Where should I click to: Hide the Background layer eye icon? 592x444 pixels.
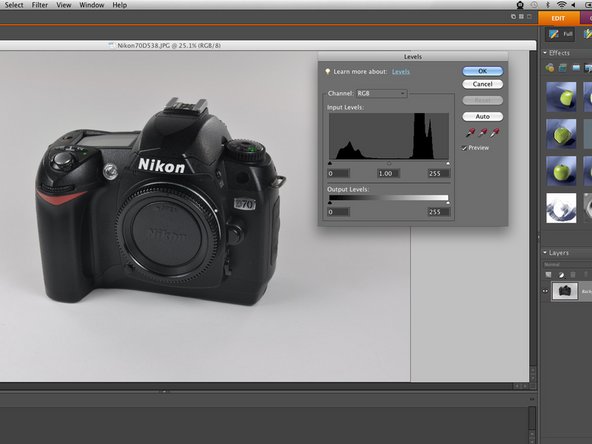click(x=545, y=291)
